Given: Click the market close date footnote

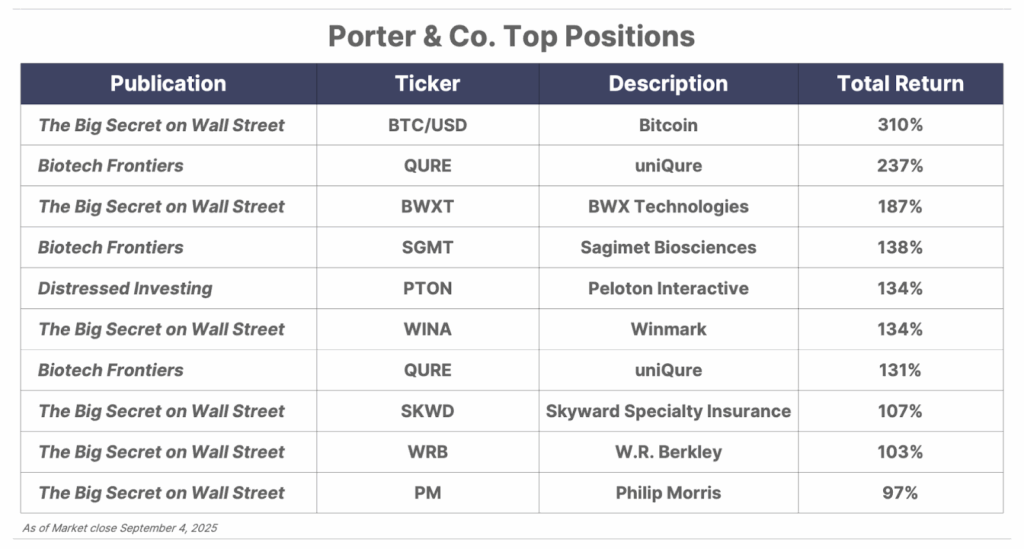Looking at the screenshot, I should [120, 527].
